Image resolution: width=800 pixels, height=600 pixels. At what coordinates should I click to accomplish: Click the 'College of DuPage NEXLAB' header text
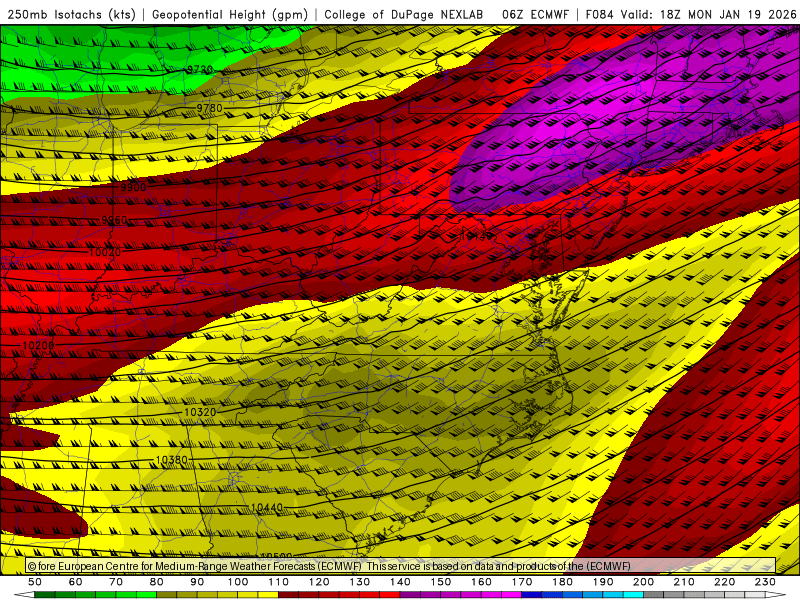[x=404, y=15]
